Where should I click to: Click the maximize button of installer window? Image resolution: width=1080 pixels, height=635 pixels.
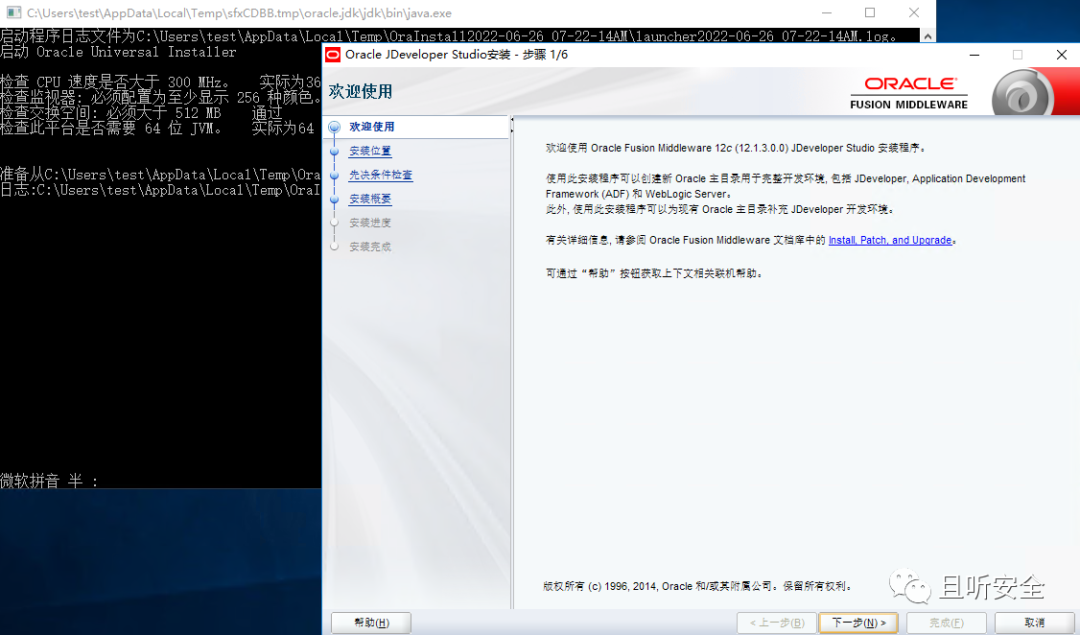pyautogui.click(x=1017, y=55)
